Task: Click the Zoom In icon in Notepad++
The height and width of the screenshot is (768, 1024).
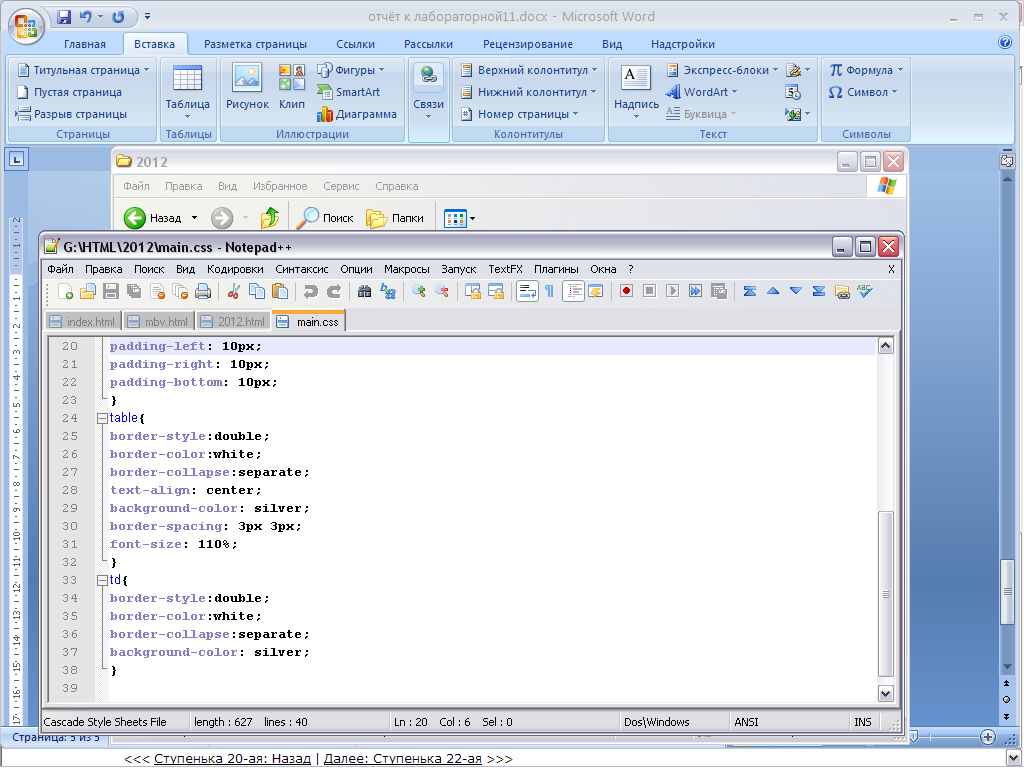Action: point(419,291)
